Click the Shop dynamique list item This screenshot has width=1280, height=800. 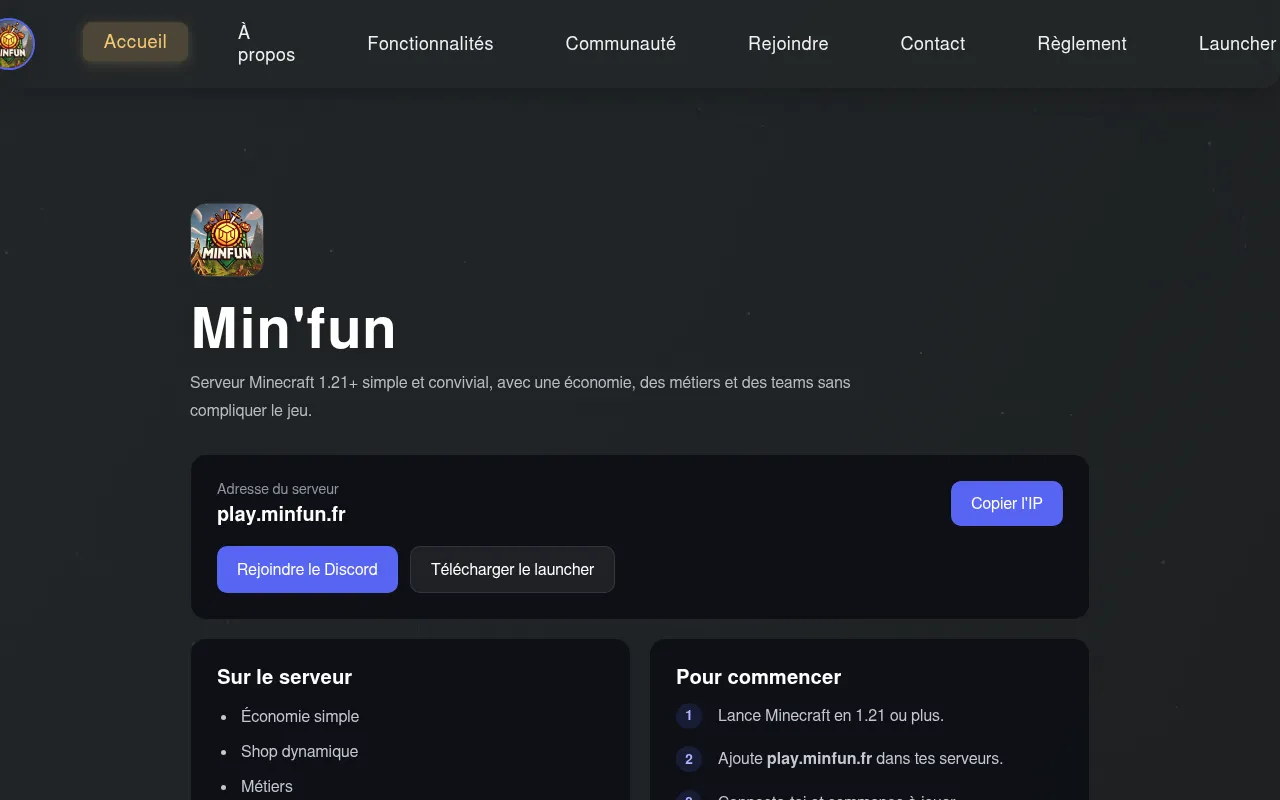(299, 751)
